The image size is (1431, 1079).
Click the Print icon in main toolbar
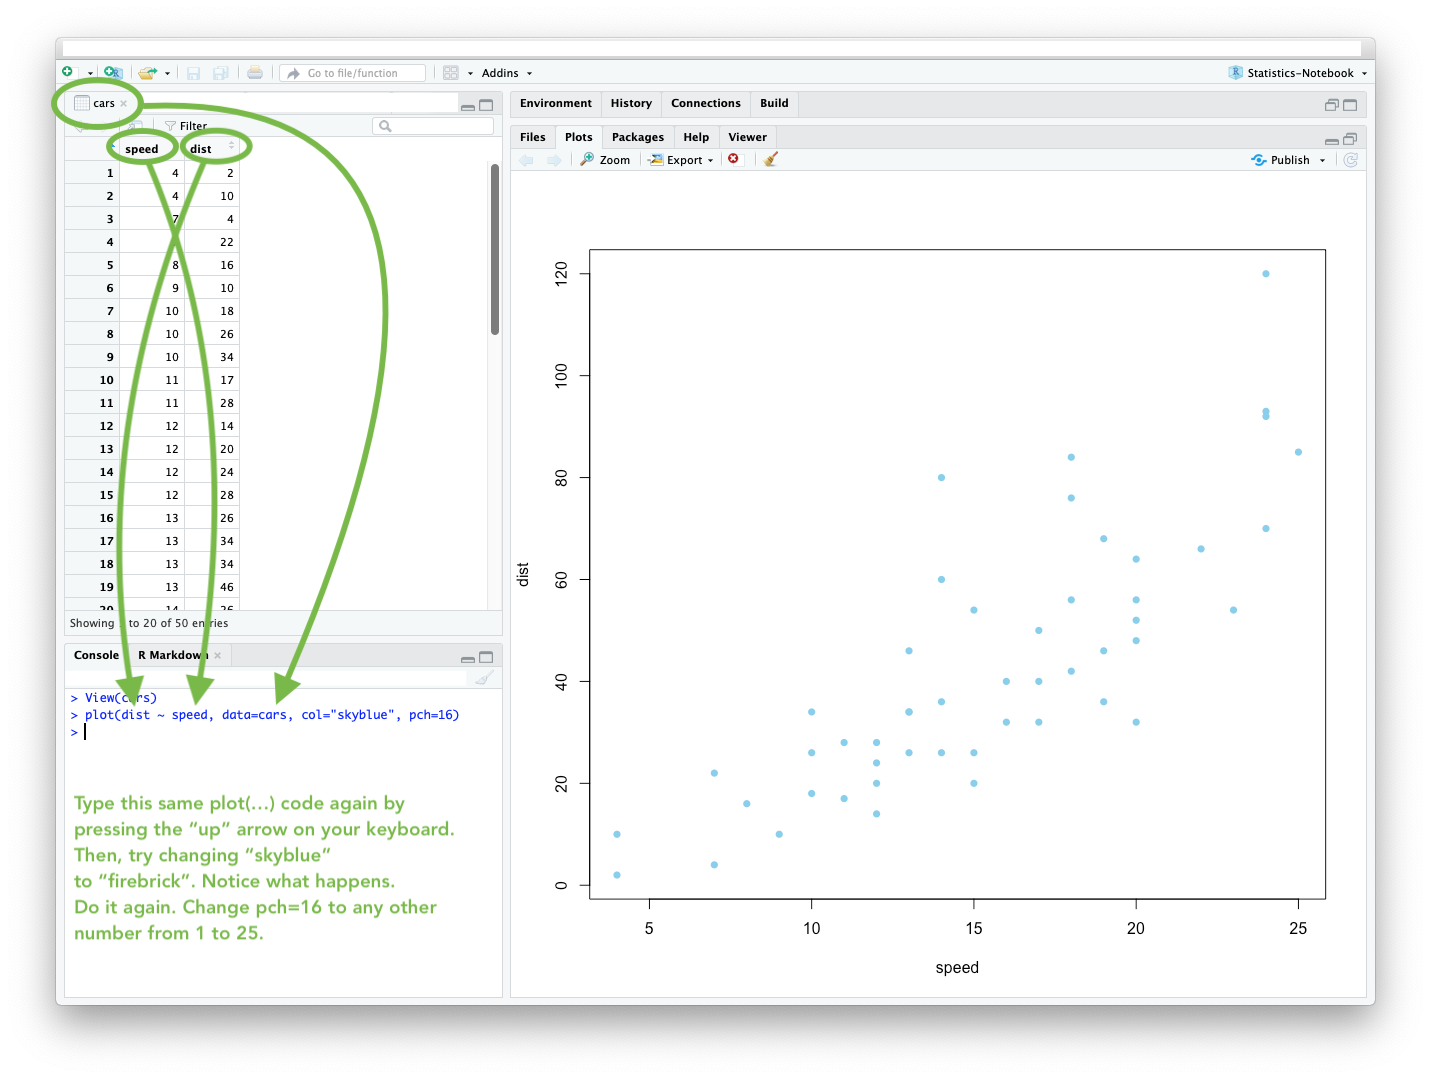255,72
